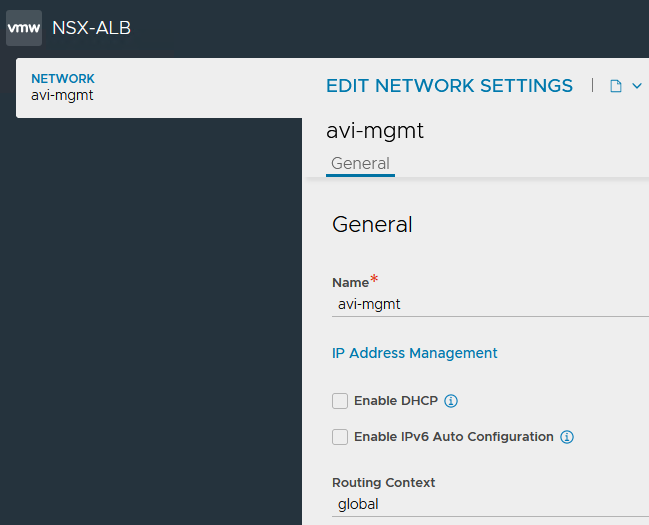
Task: Click the EDIT NETWORK SETTINGS heading
Action: click(x=449, y=86)
